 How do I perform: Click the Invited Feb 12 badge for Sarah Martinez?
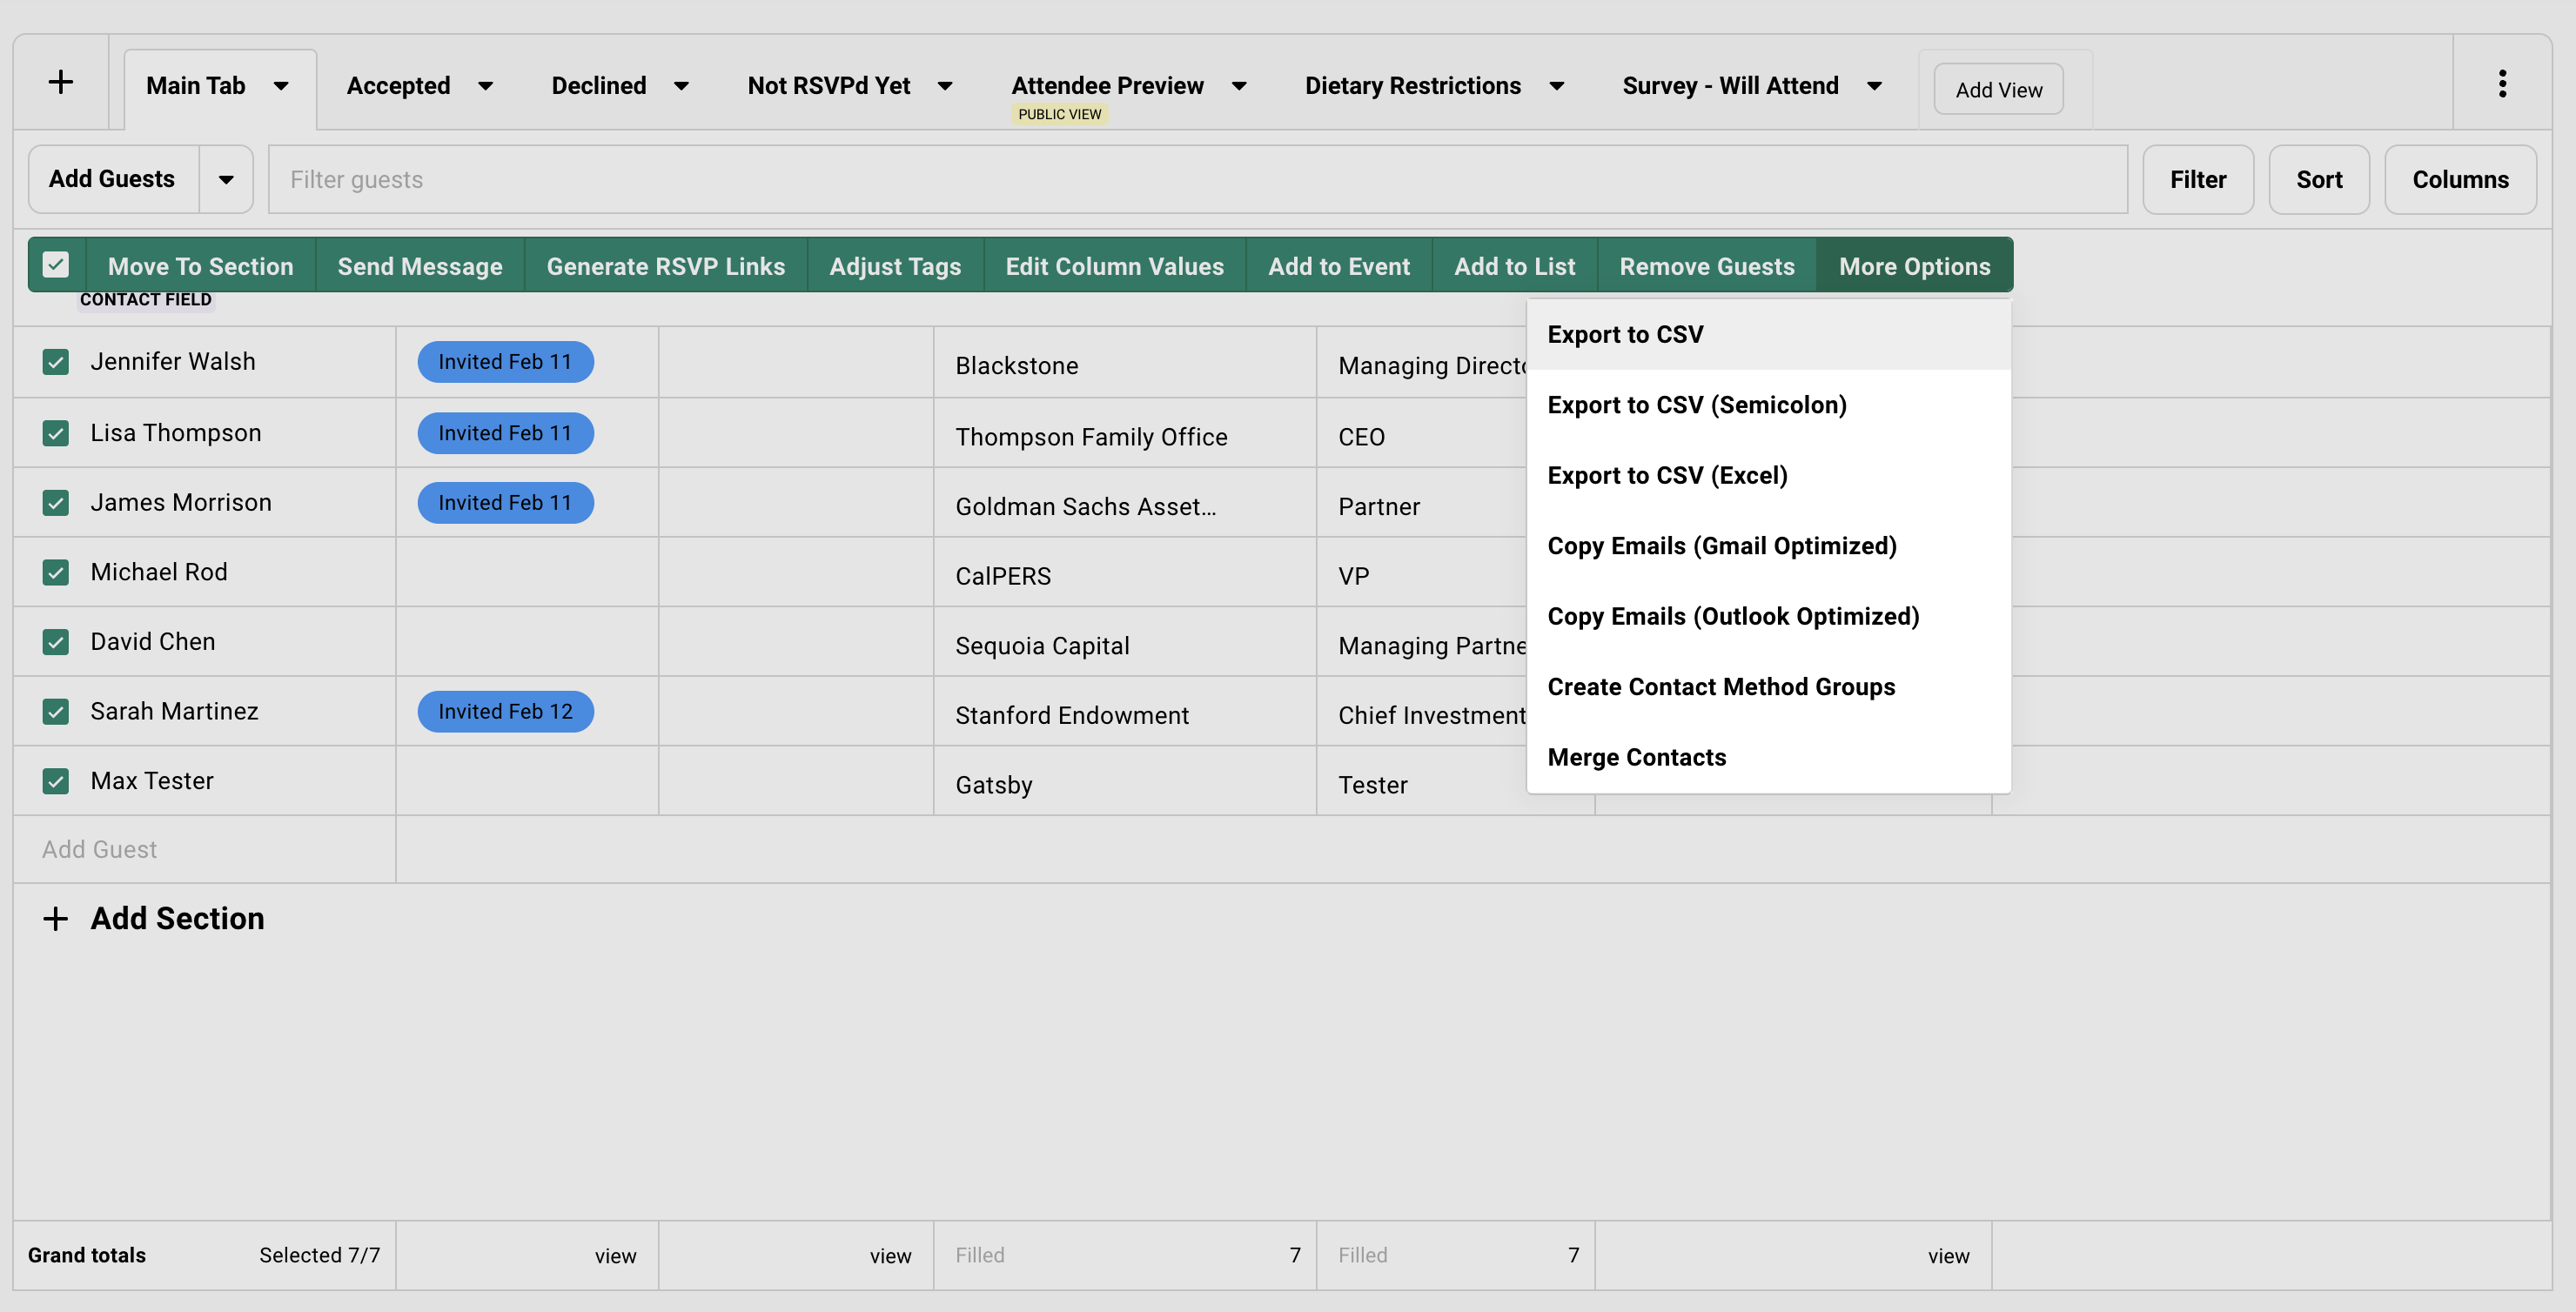(x=505, y=711)
